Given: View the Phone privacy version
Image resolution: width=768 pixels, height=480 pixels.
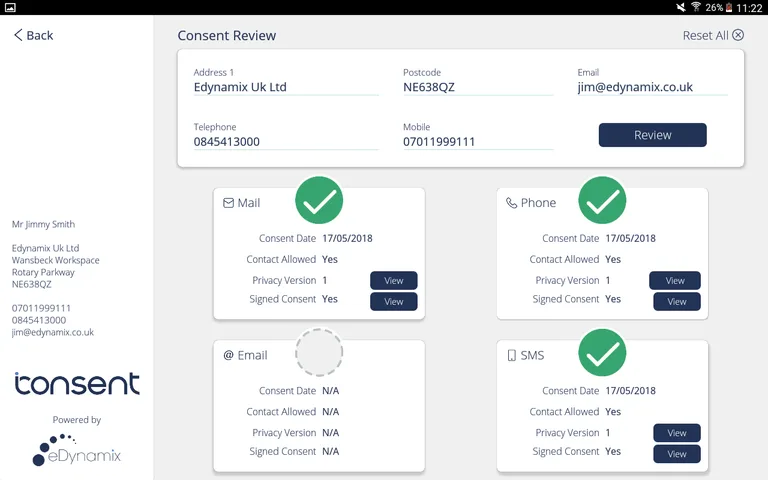Looking at the screenshot, I should click(x=675, y=281).
